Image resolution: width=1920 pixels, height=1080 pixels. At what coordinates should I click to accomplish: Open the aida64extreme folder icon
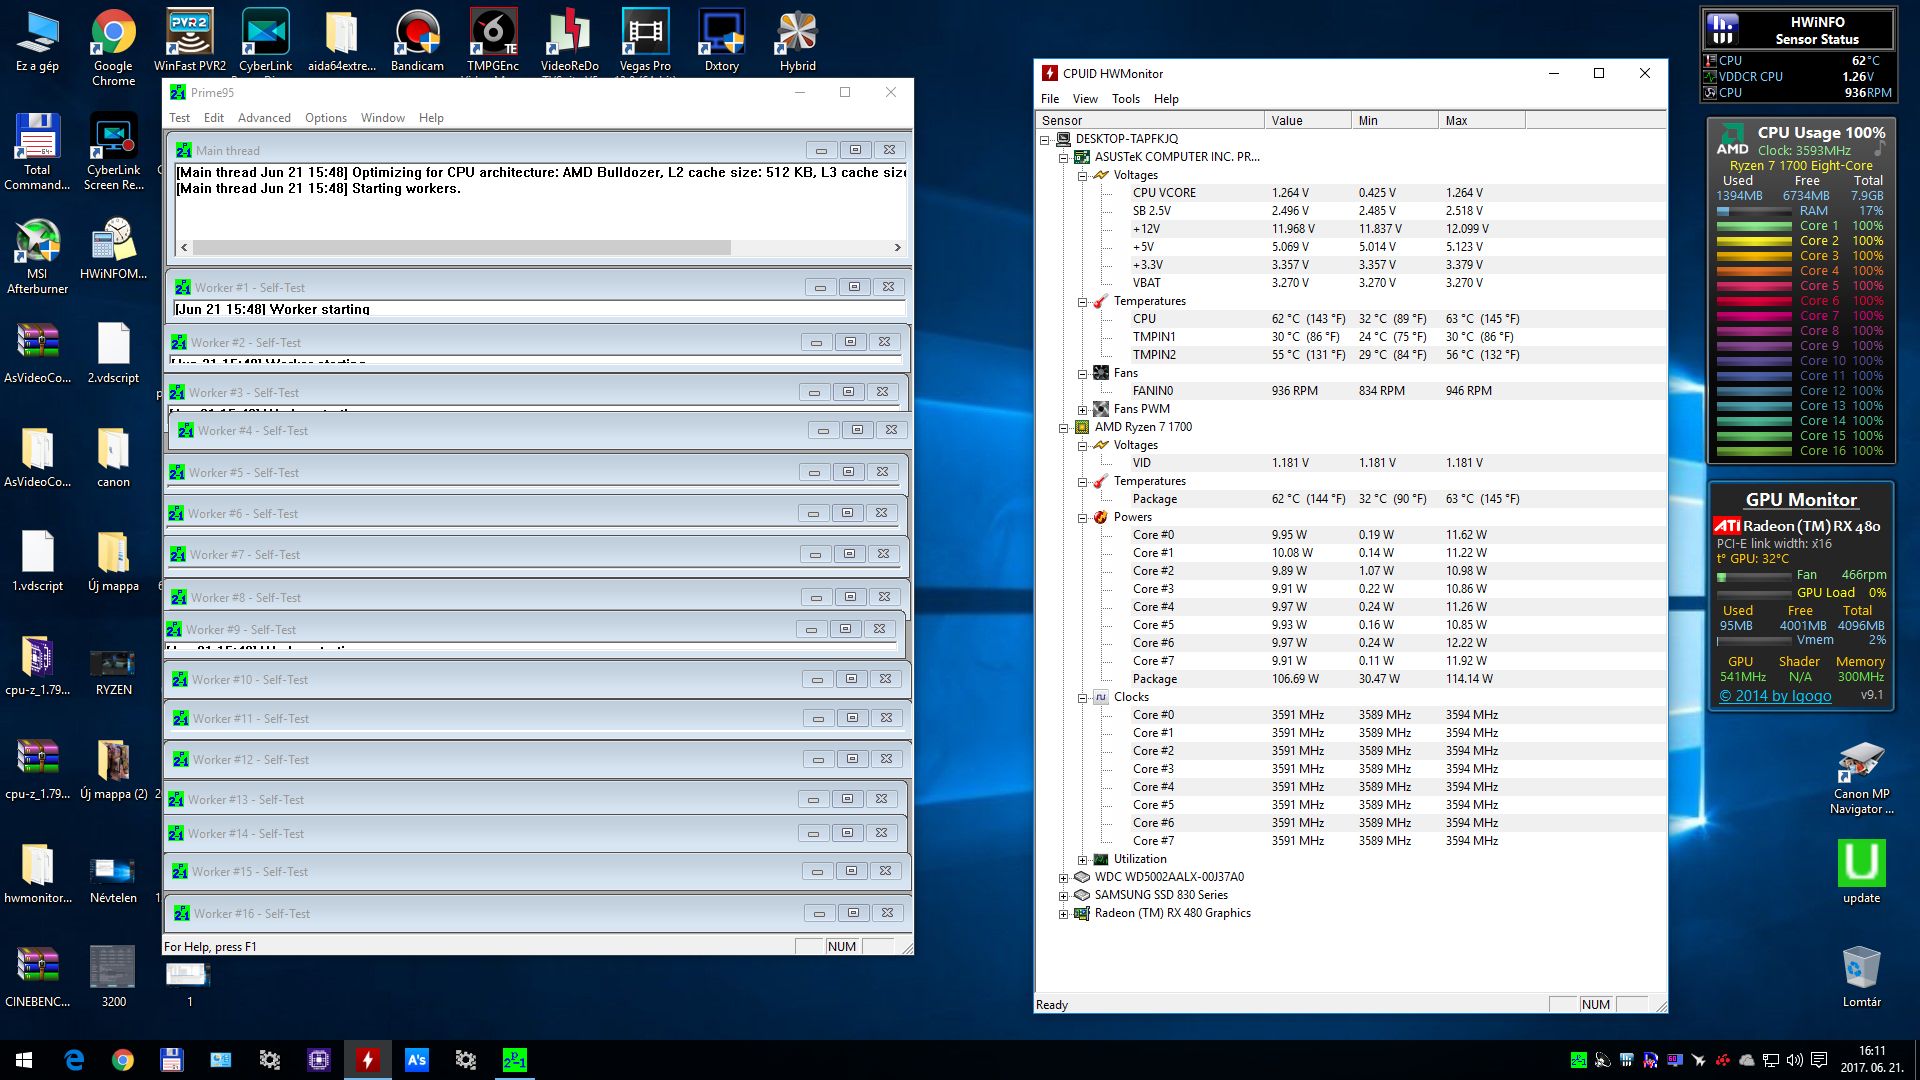(x=341, y=42)
